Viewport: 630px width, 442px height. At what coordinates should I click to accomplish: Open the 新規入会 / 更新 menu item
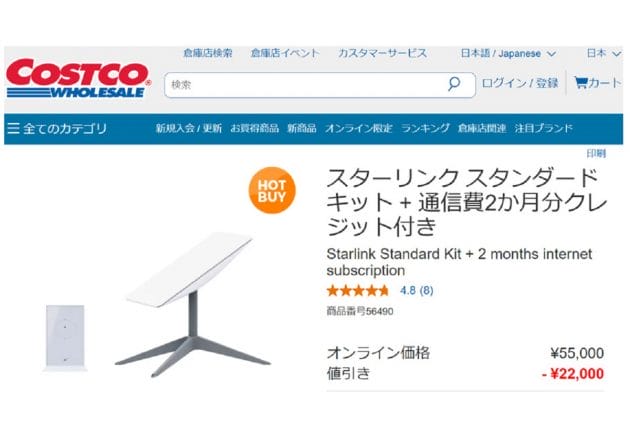coord(189,129)
